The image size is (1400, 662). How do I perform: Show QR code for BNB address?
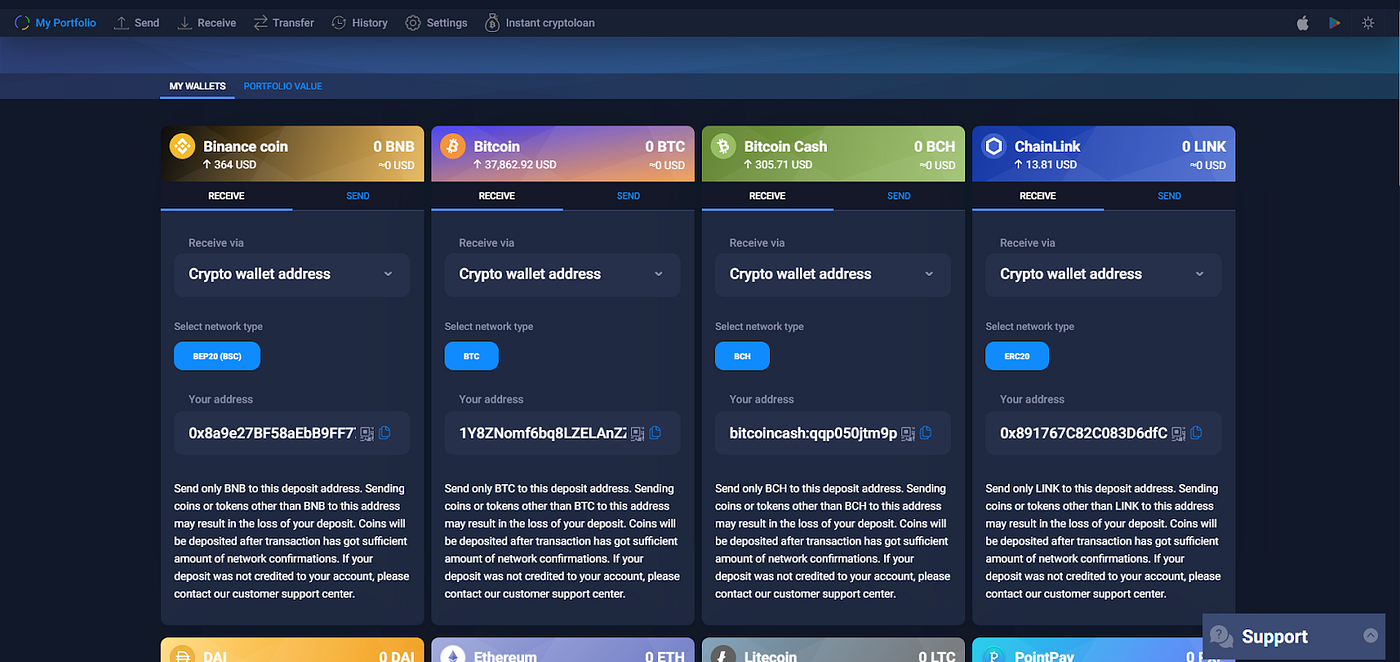367,433
